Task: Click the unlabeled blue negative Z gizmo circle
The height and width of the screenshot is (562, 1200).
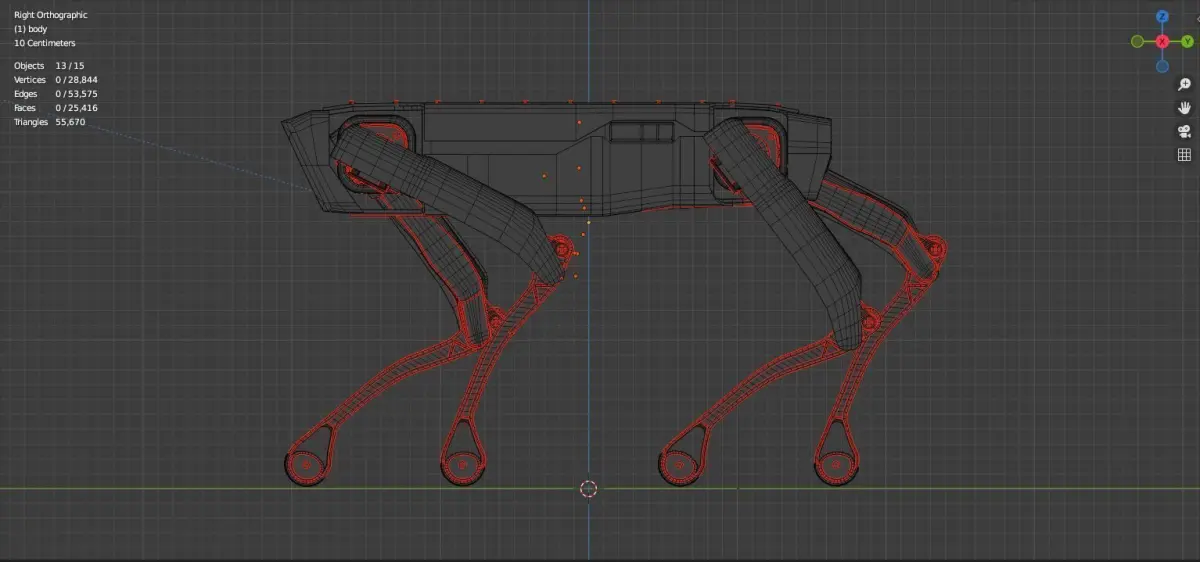Action: 1162,66
